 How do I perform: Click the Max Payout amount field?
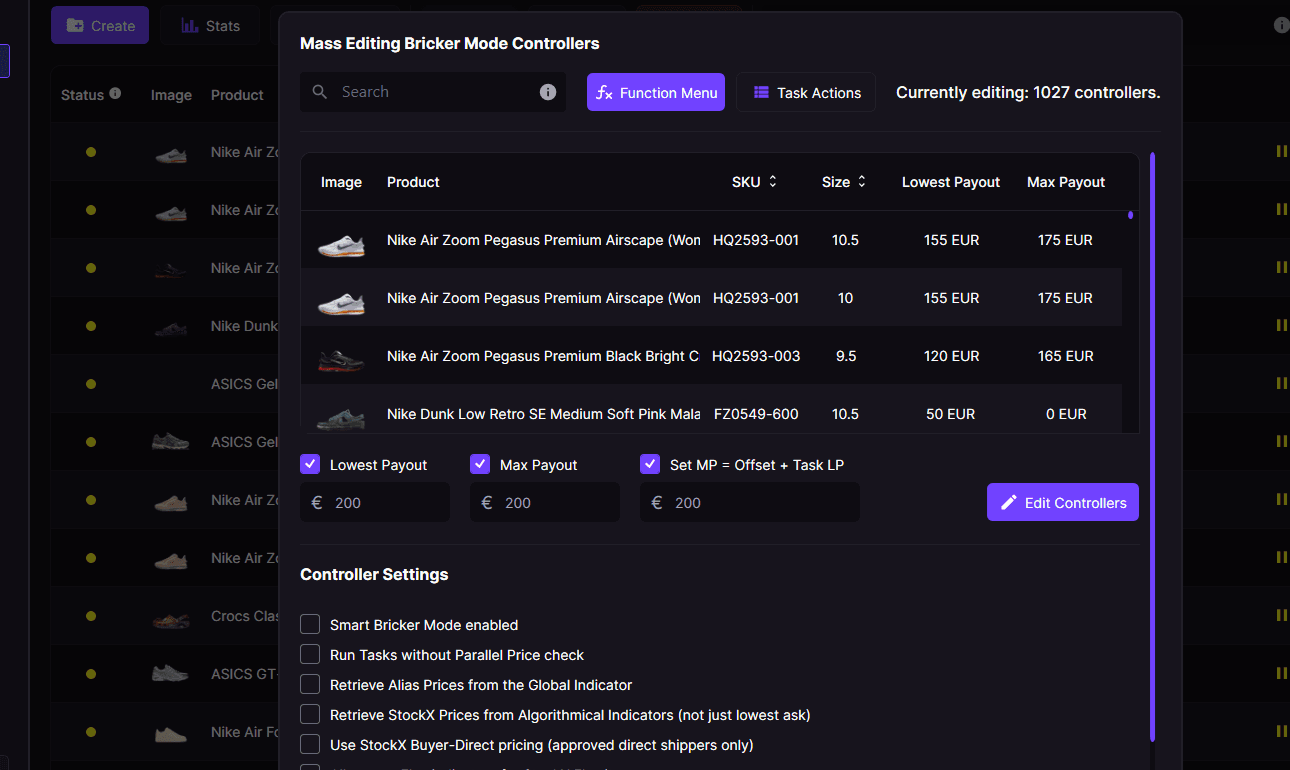tap(545, 502)
